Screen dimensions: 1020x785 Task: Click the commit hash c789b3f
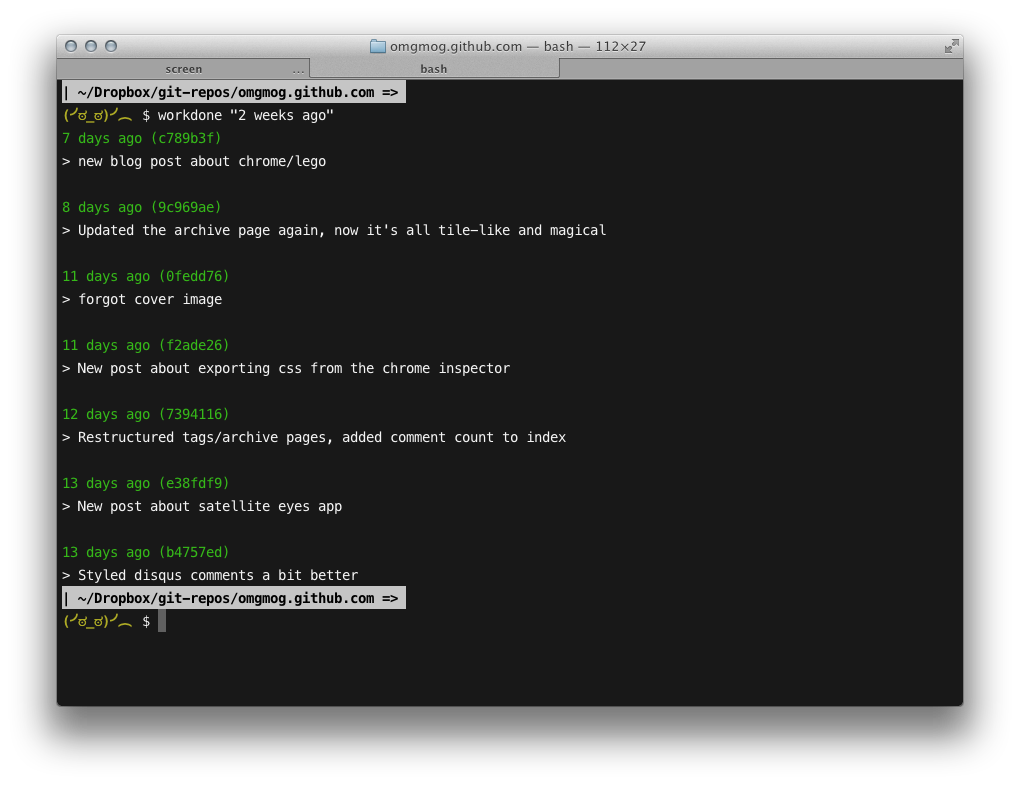click(186, 138)
